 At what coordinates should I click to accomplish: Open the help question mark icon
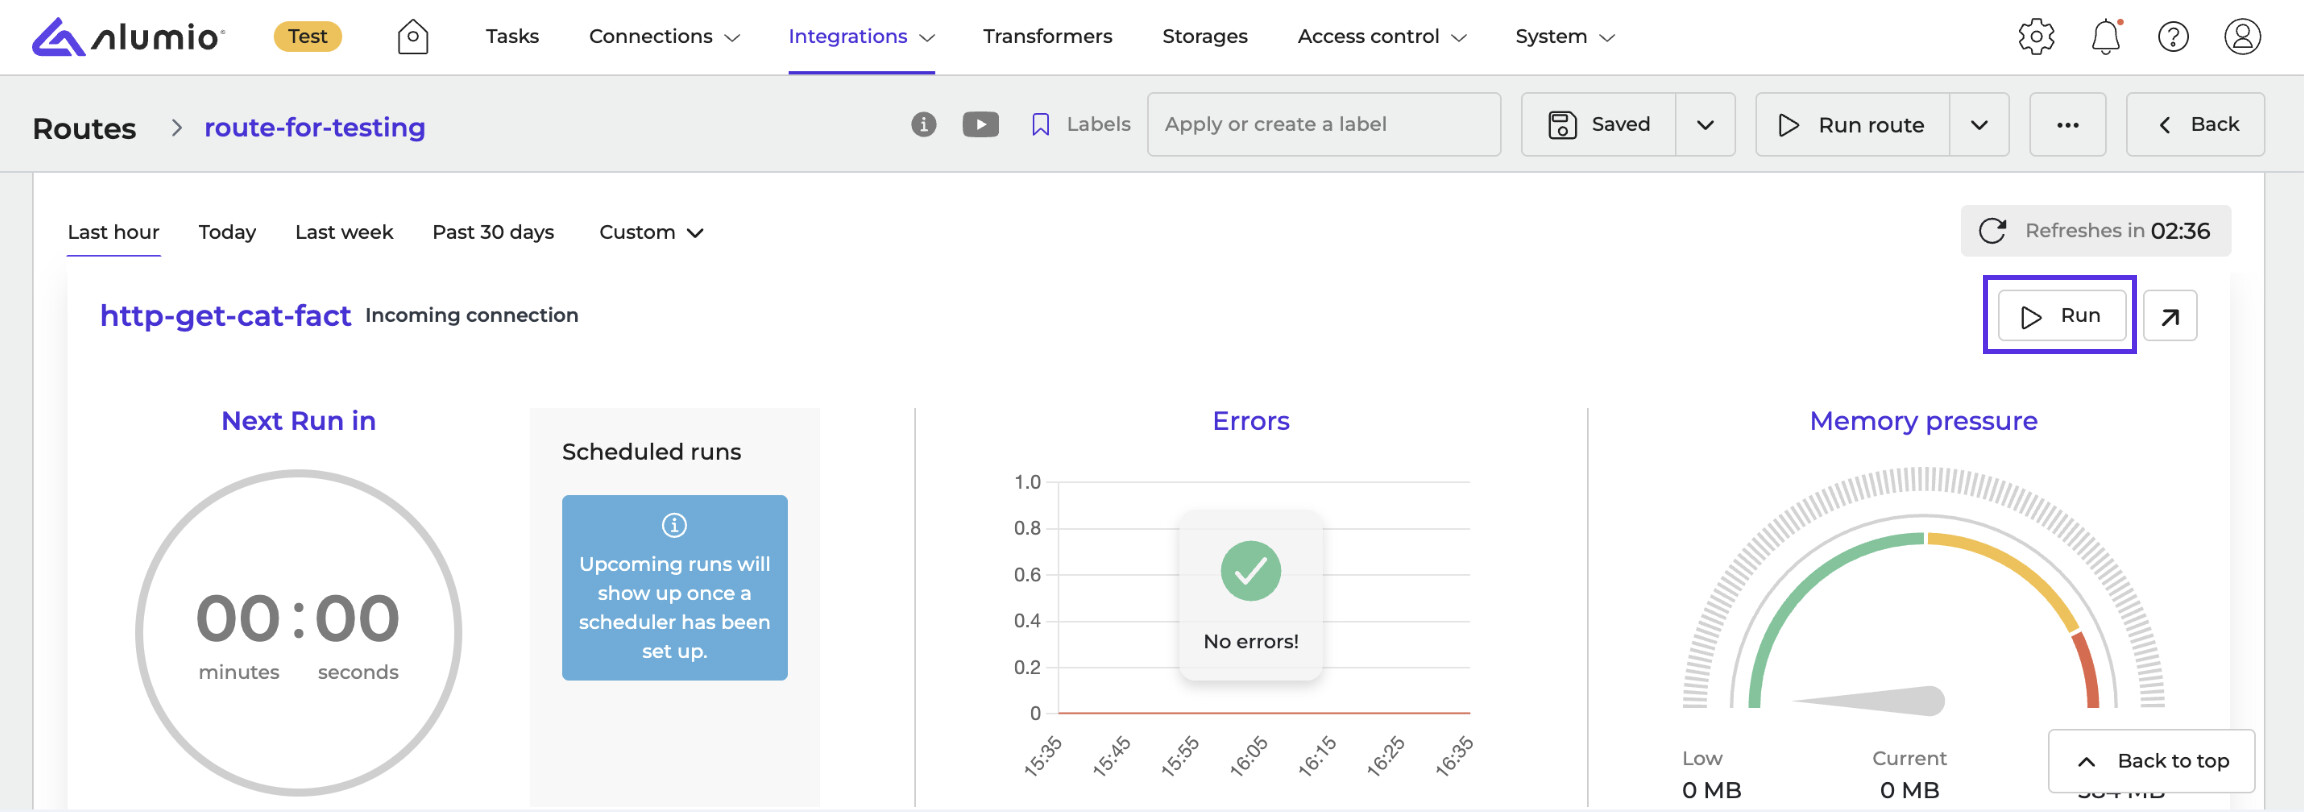(x=2173, y=37)
